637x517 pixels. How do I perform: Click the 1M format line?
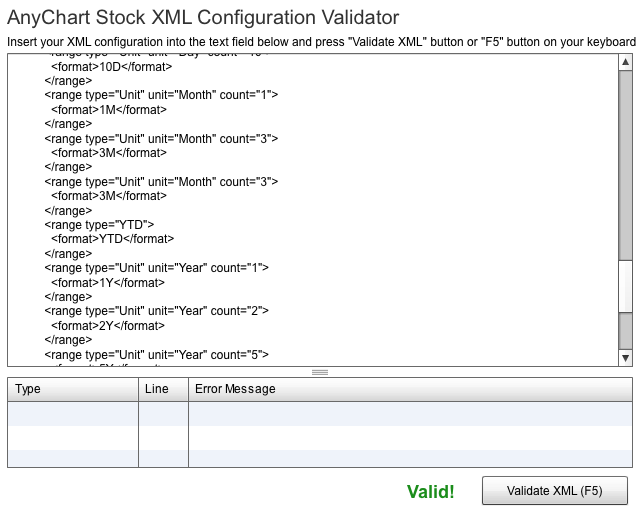pyautogui.click(x=109, y=110)
